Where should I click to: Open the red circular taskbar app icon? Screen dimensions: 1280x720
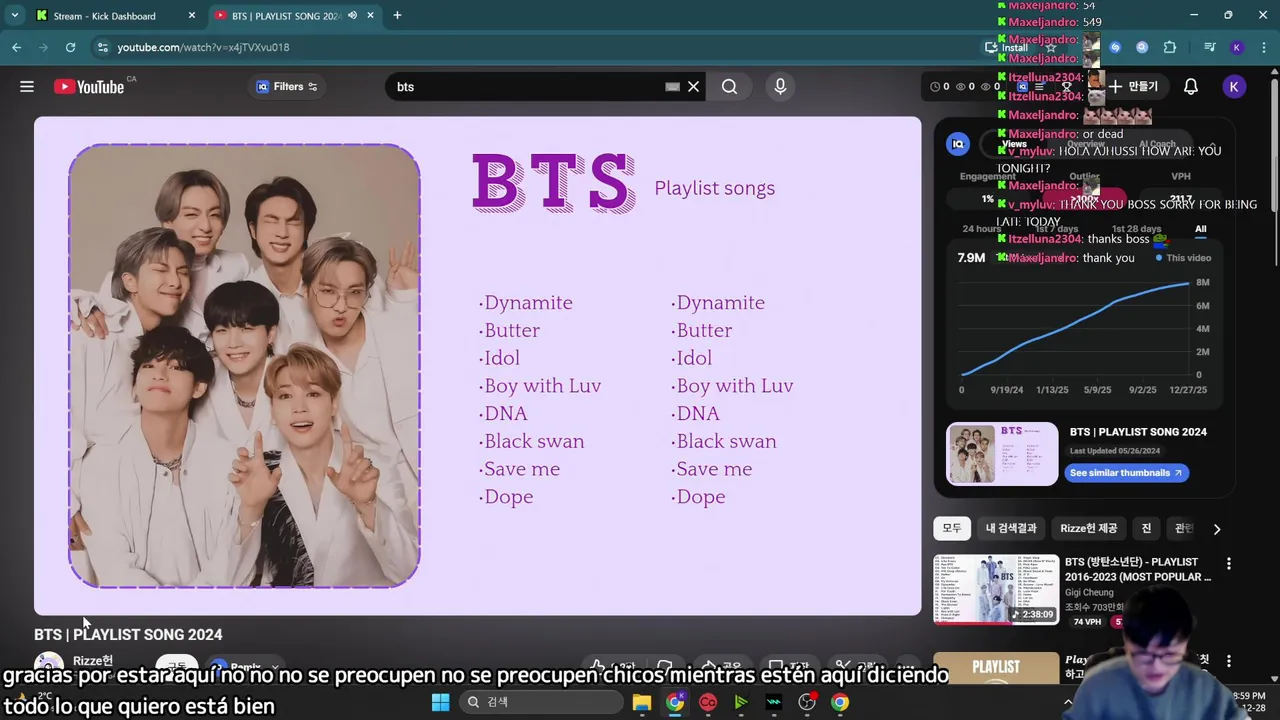708,702
